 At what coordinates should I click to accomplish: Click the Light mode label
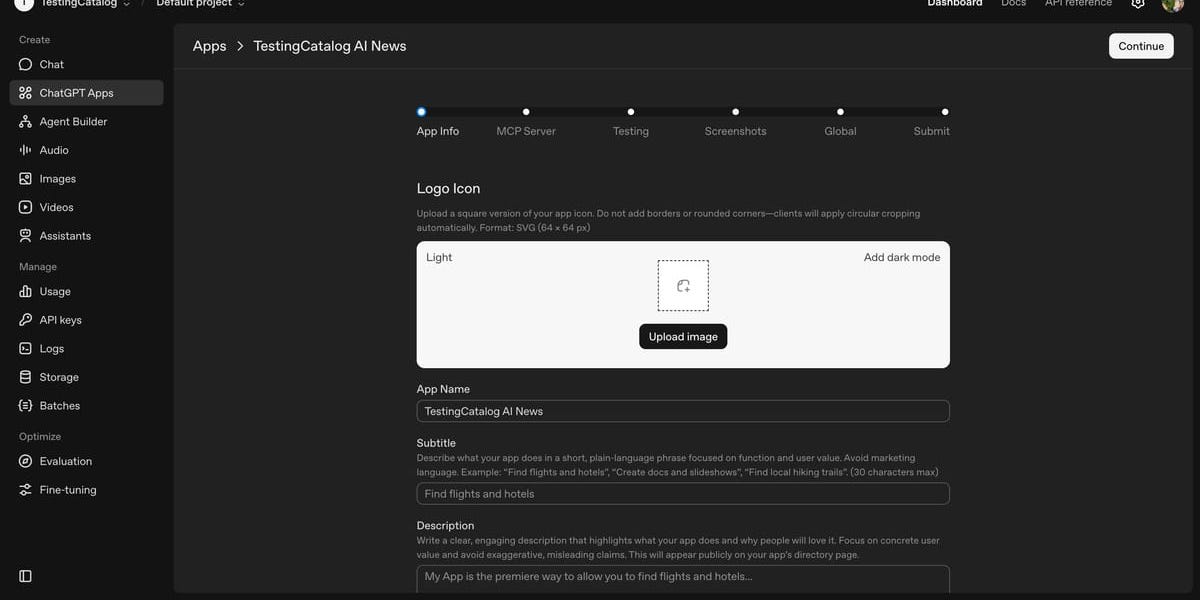click(439, 257)
